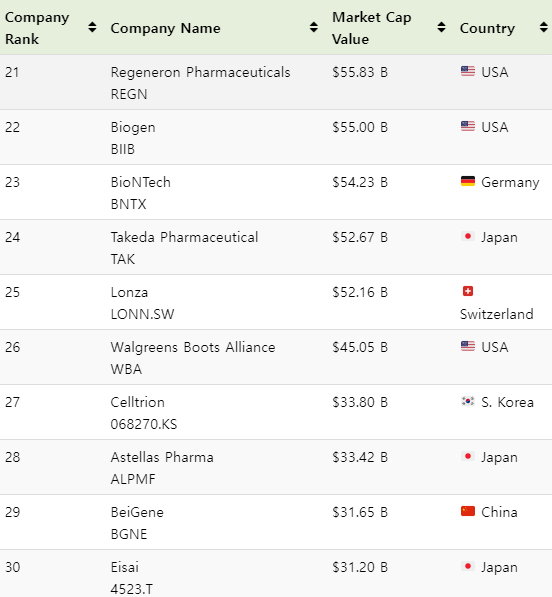Click the South Korea flag icon
552x597 pixels.
pyautogui.click(x=467, y=401)
